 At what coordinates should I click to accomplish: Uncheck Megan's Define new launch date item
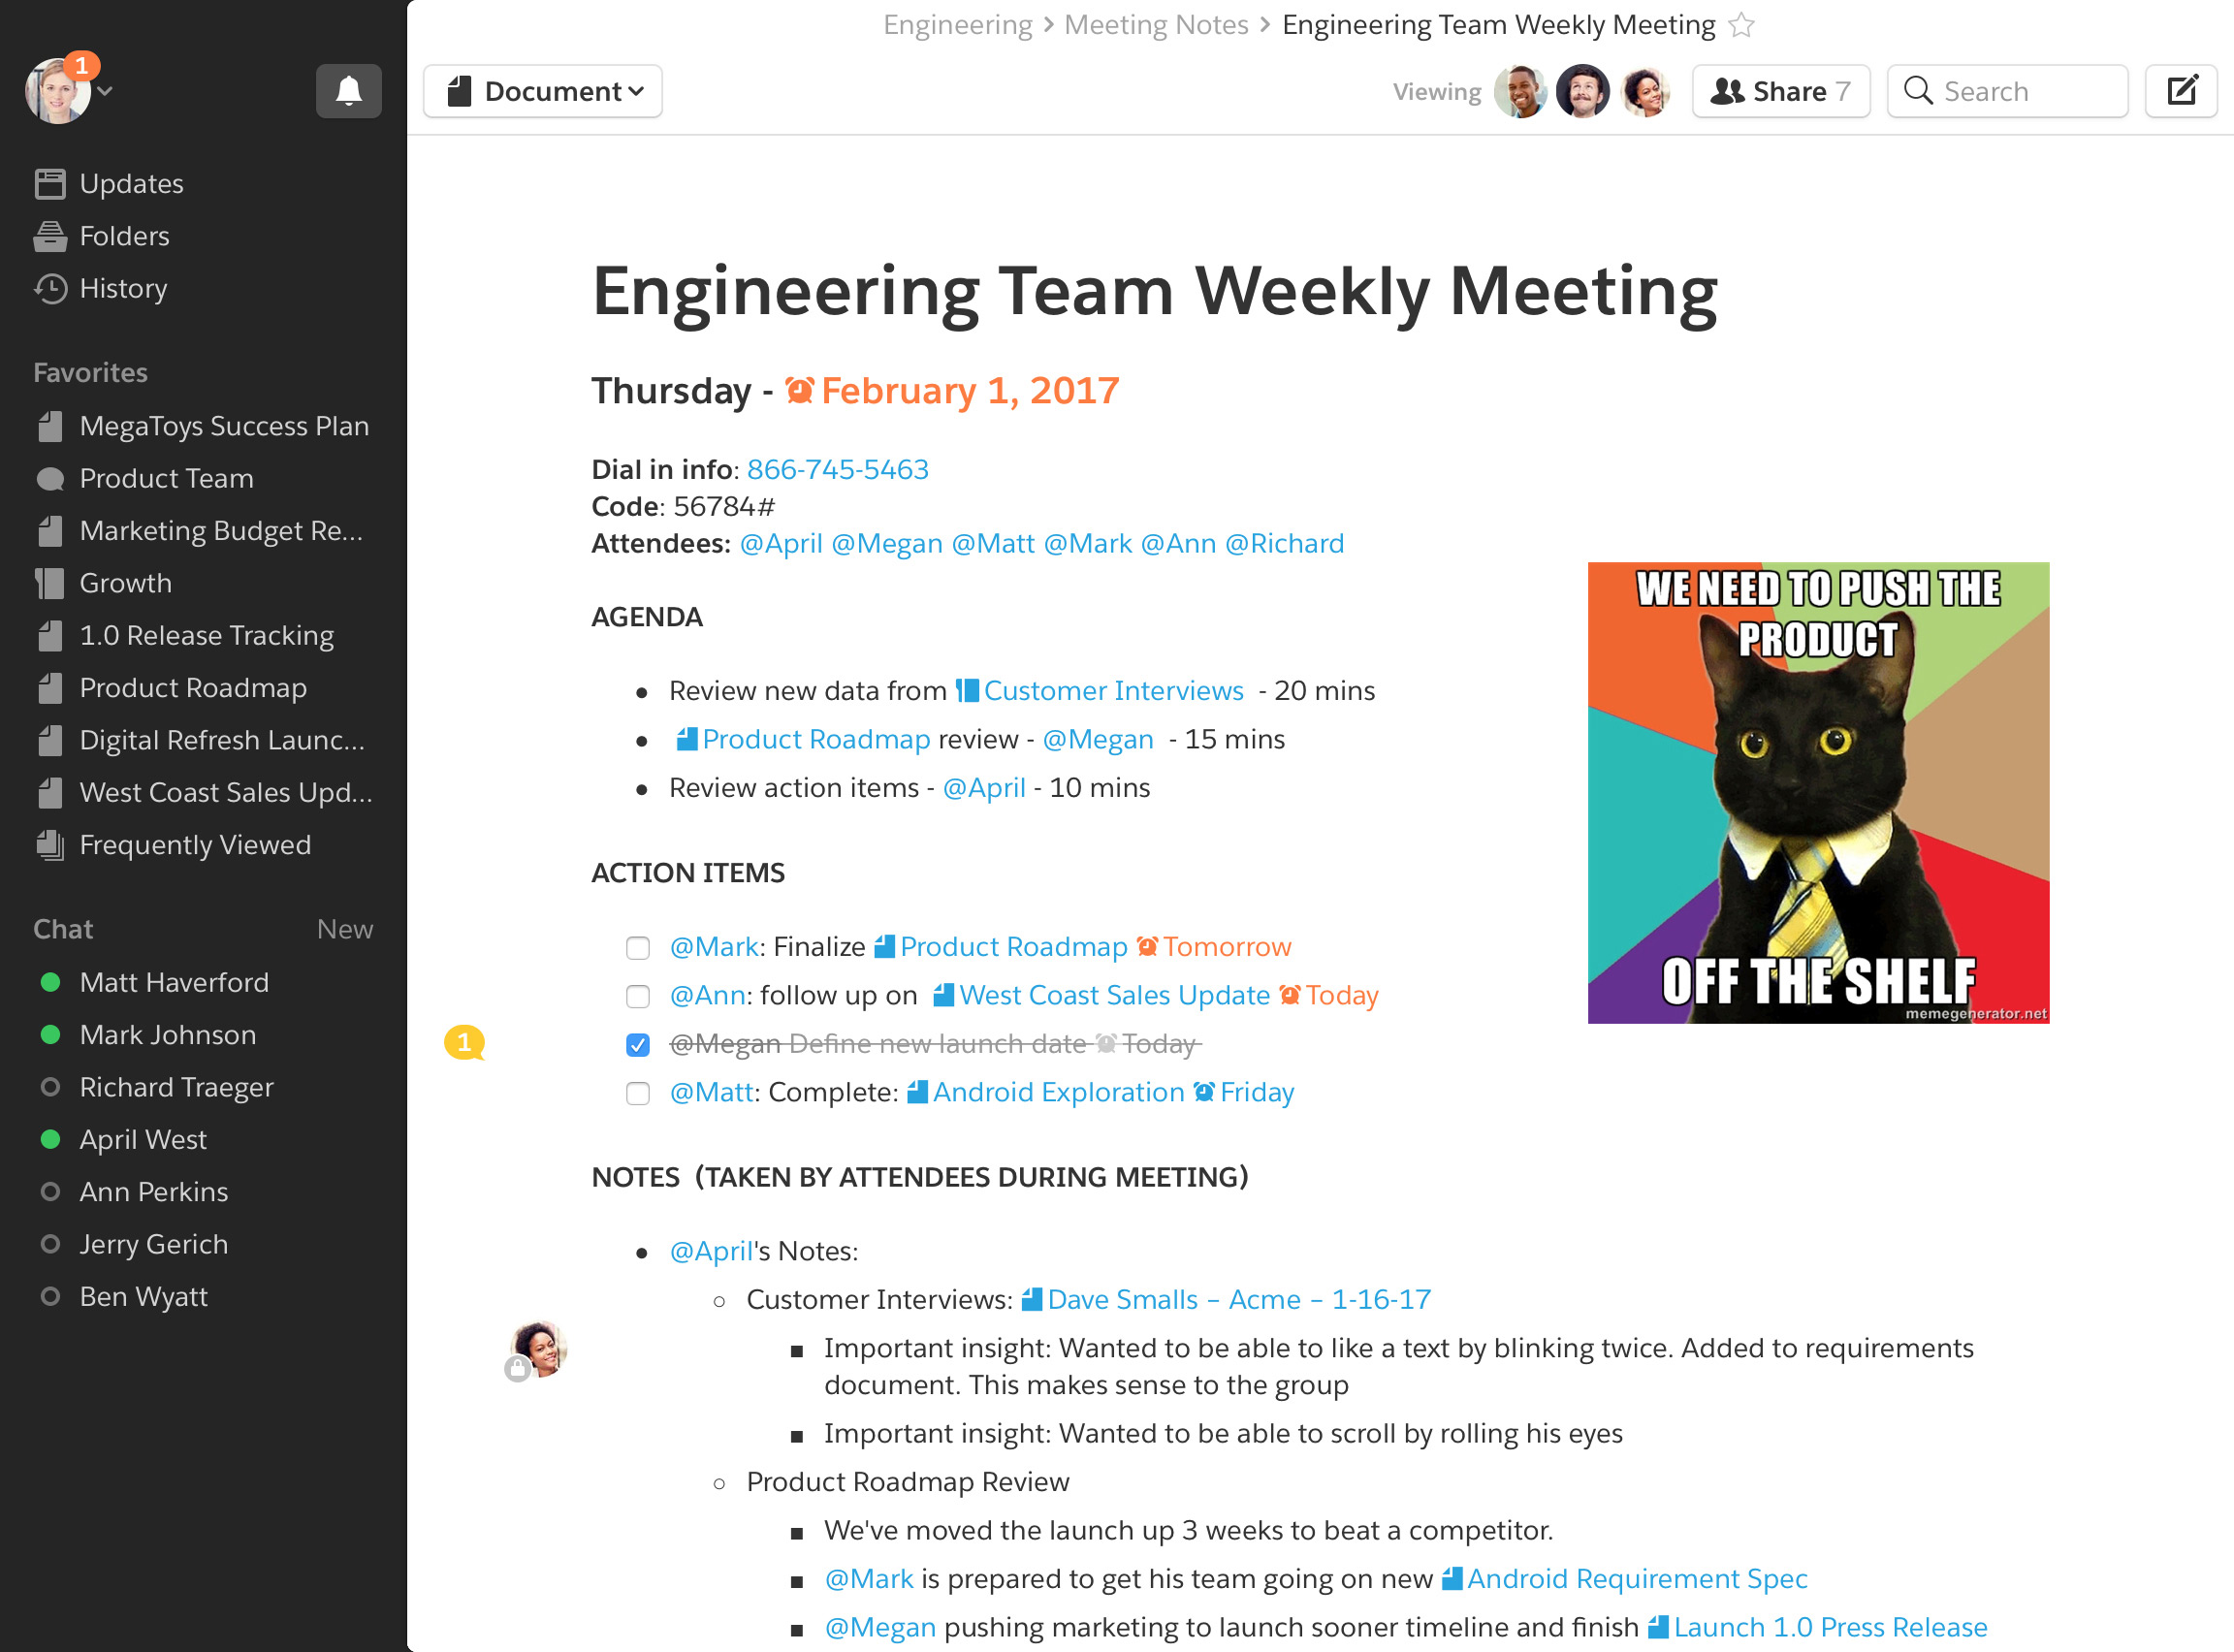[x=638, y=1045]
